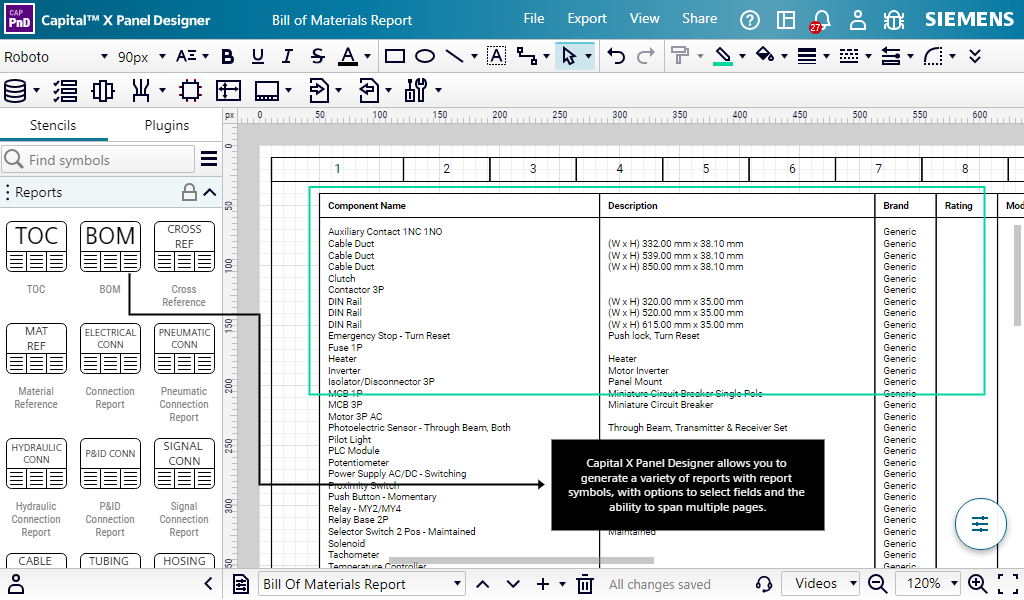Toggle strikethrough text formatting

click(318, 57)
